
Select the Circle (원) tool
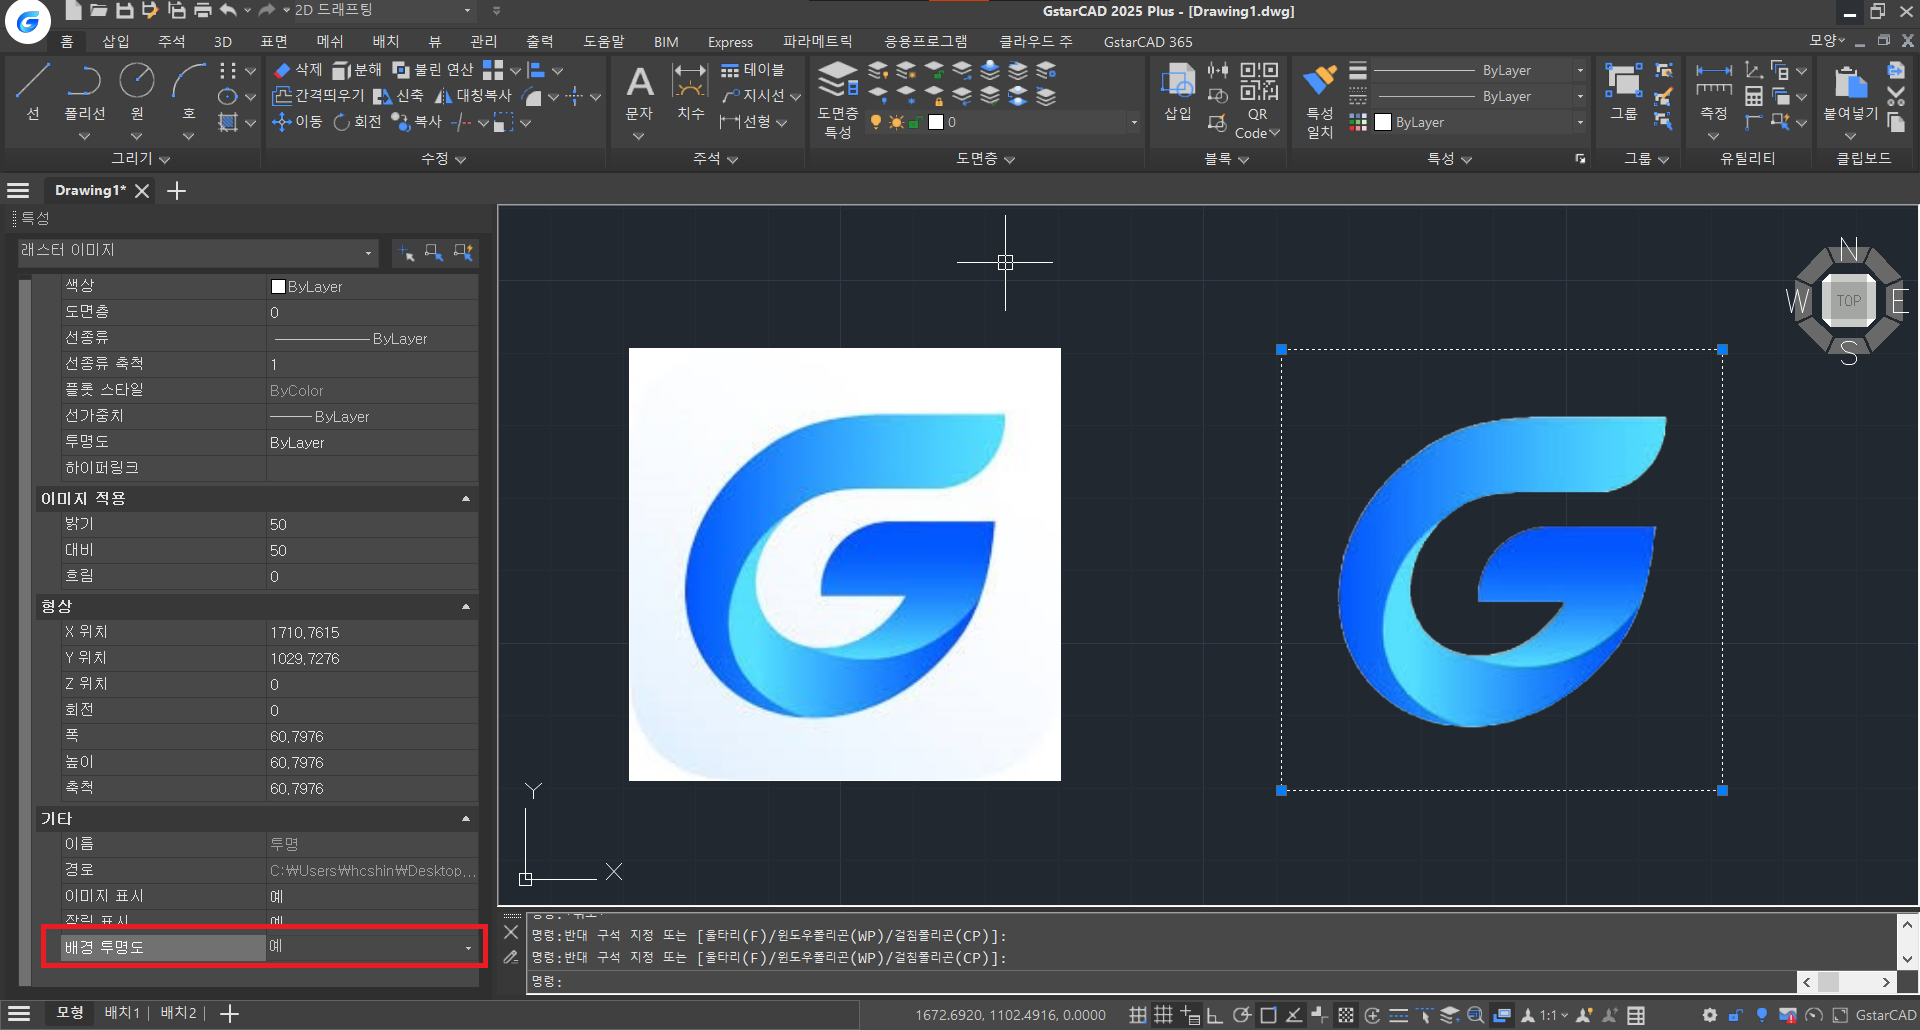(x=137, y=91)
